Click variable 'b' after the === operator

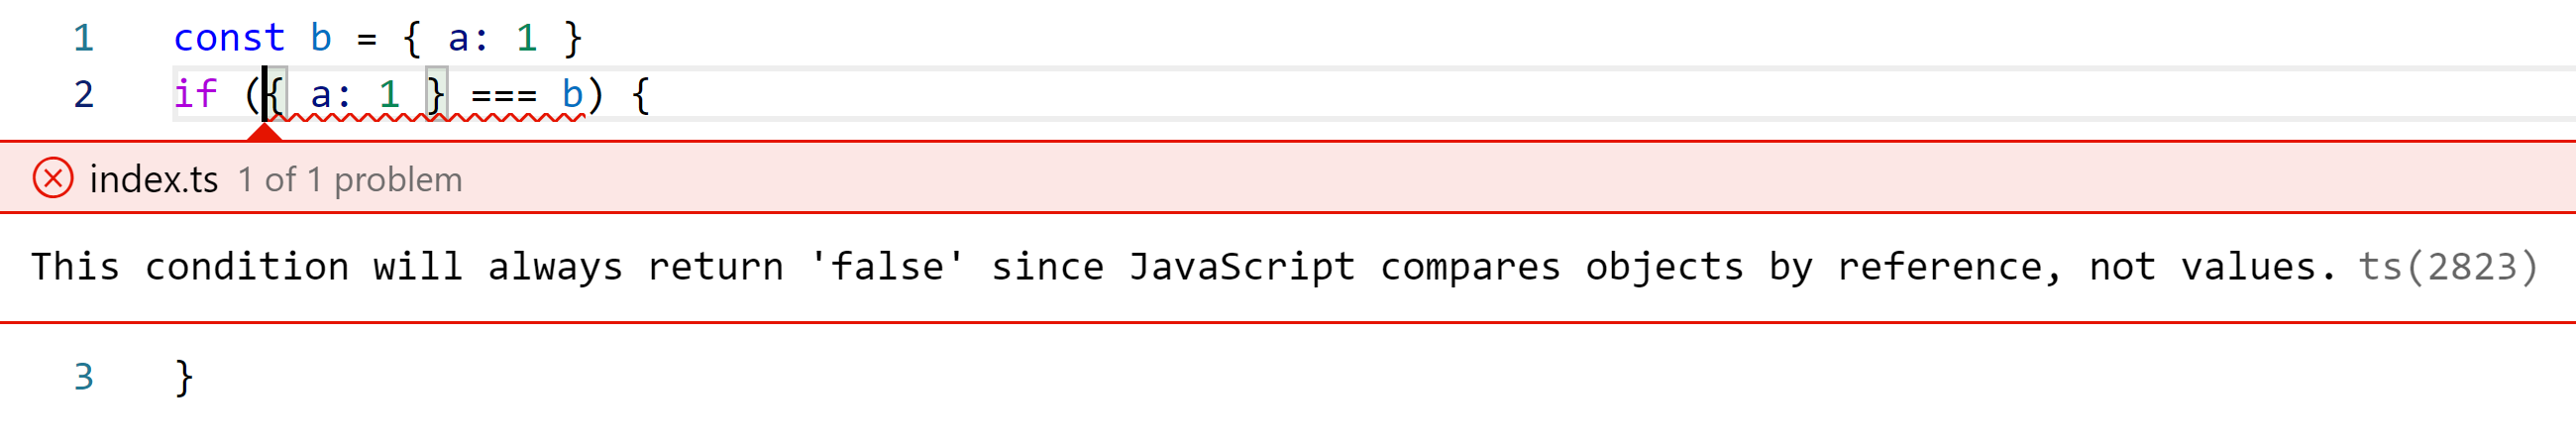point(573,94)
